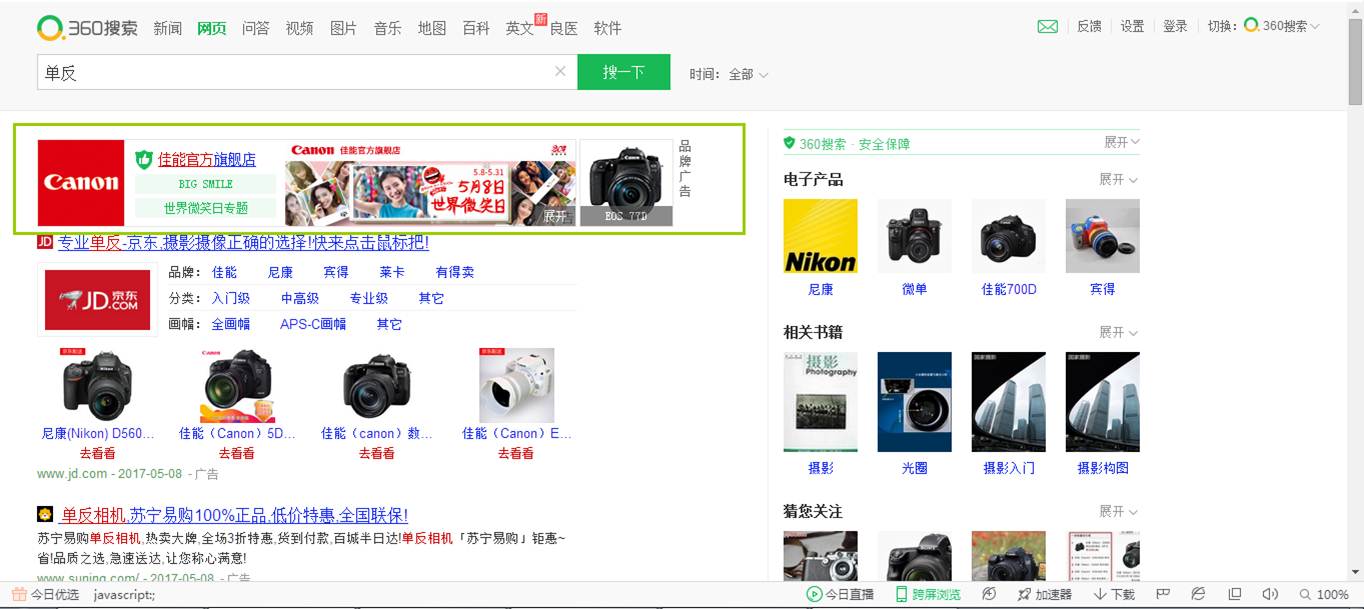Start 今日直播 live stream playback
This screenshot has height=609, width=1364.
click(x=843, y=594)
